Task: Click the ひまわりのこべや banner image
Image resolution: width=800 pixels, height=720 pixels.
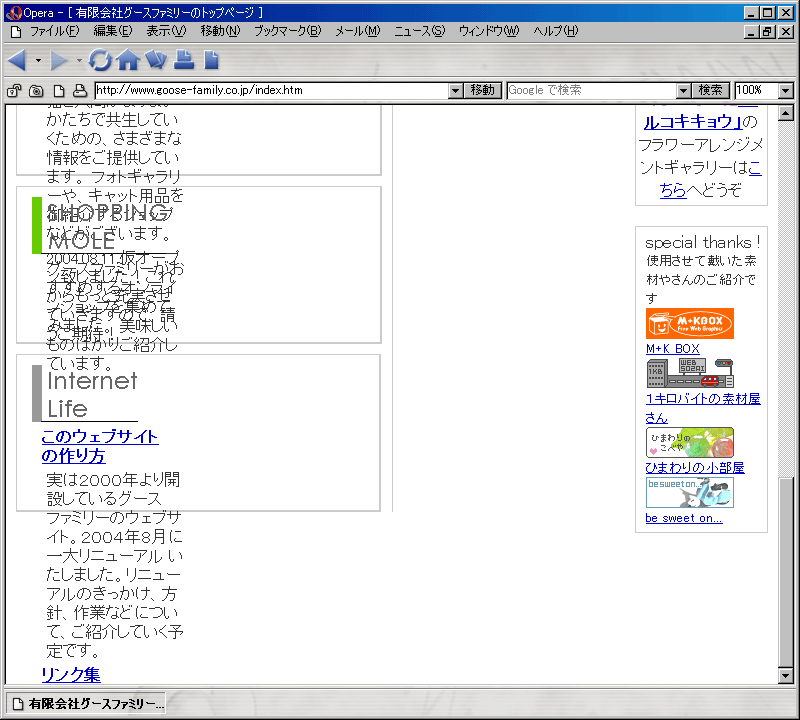Action: pos(690,442)
